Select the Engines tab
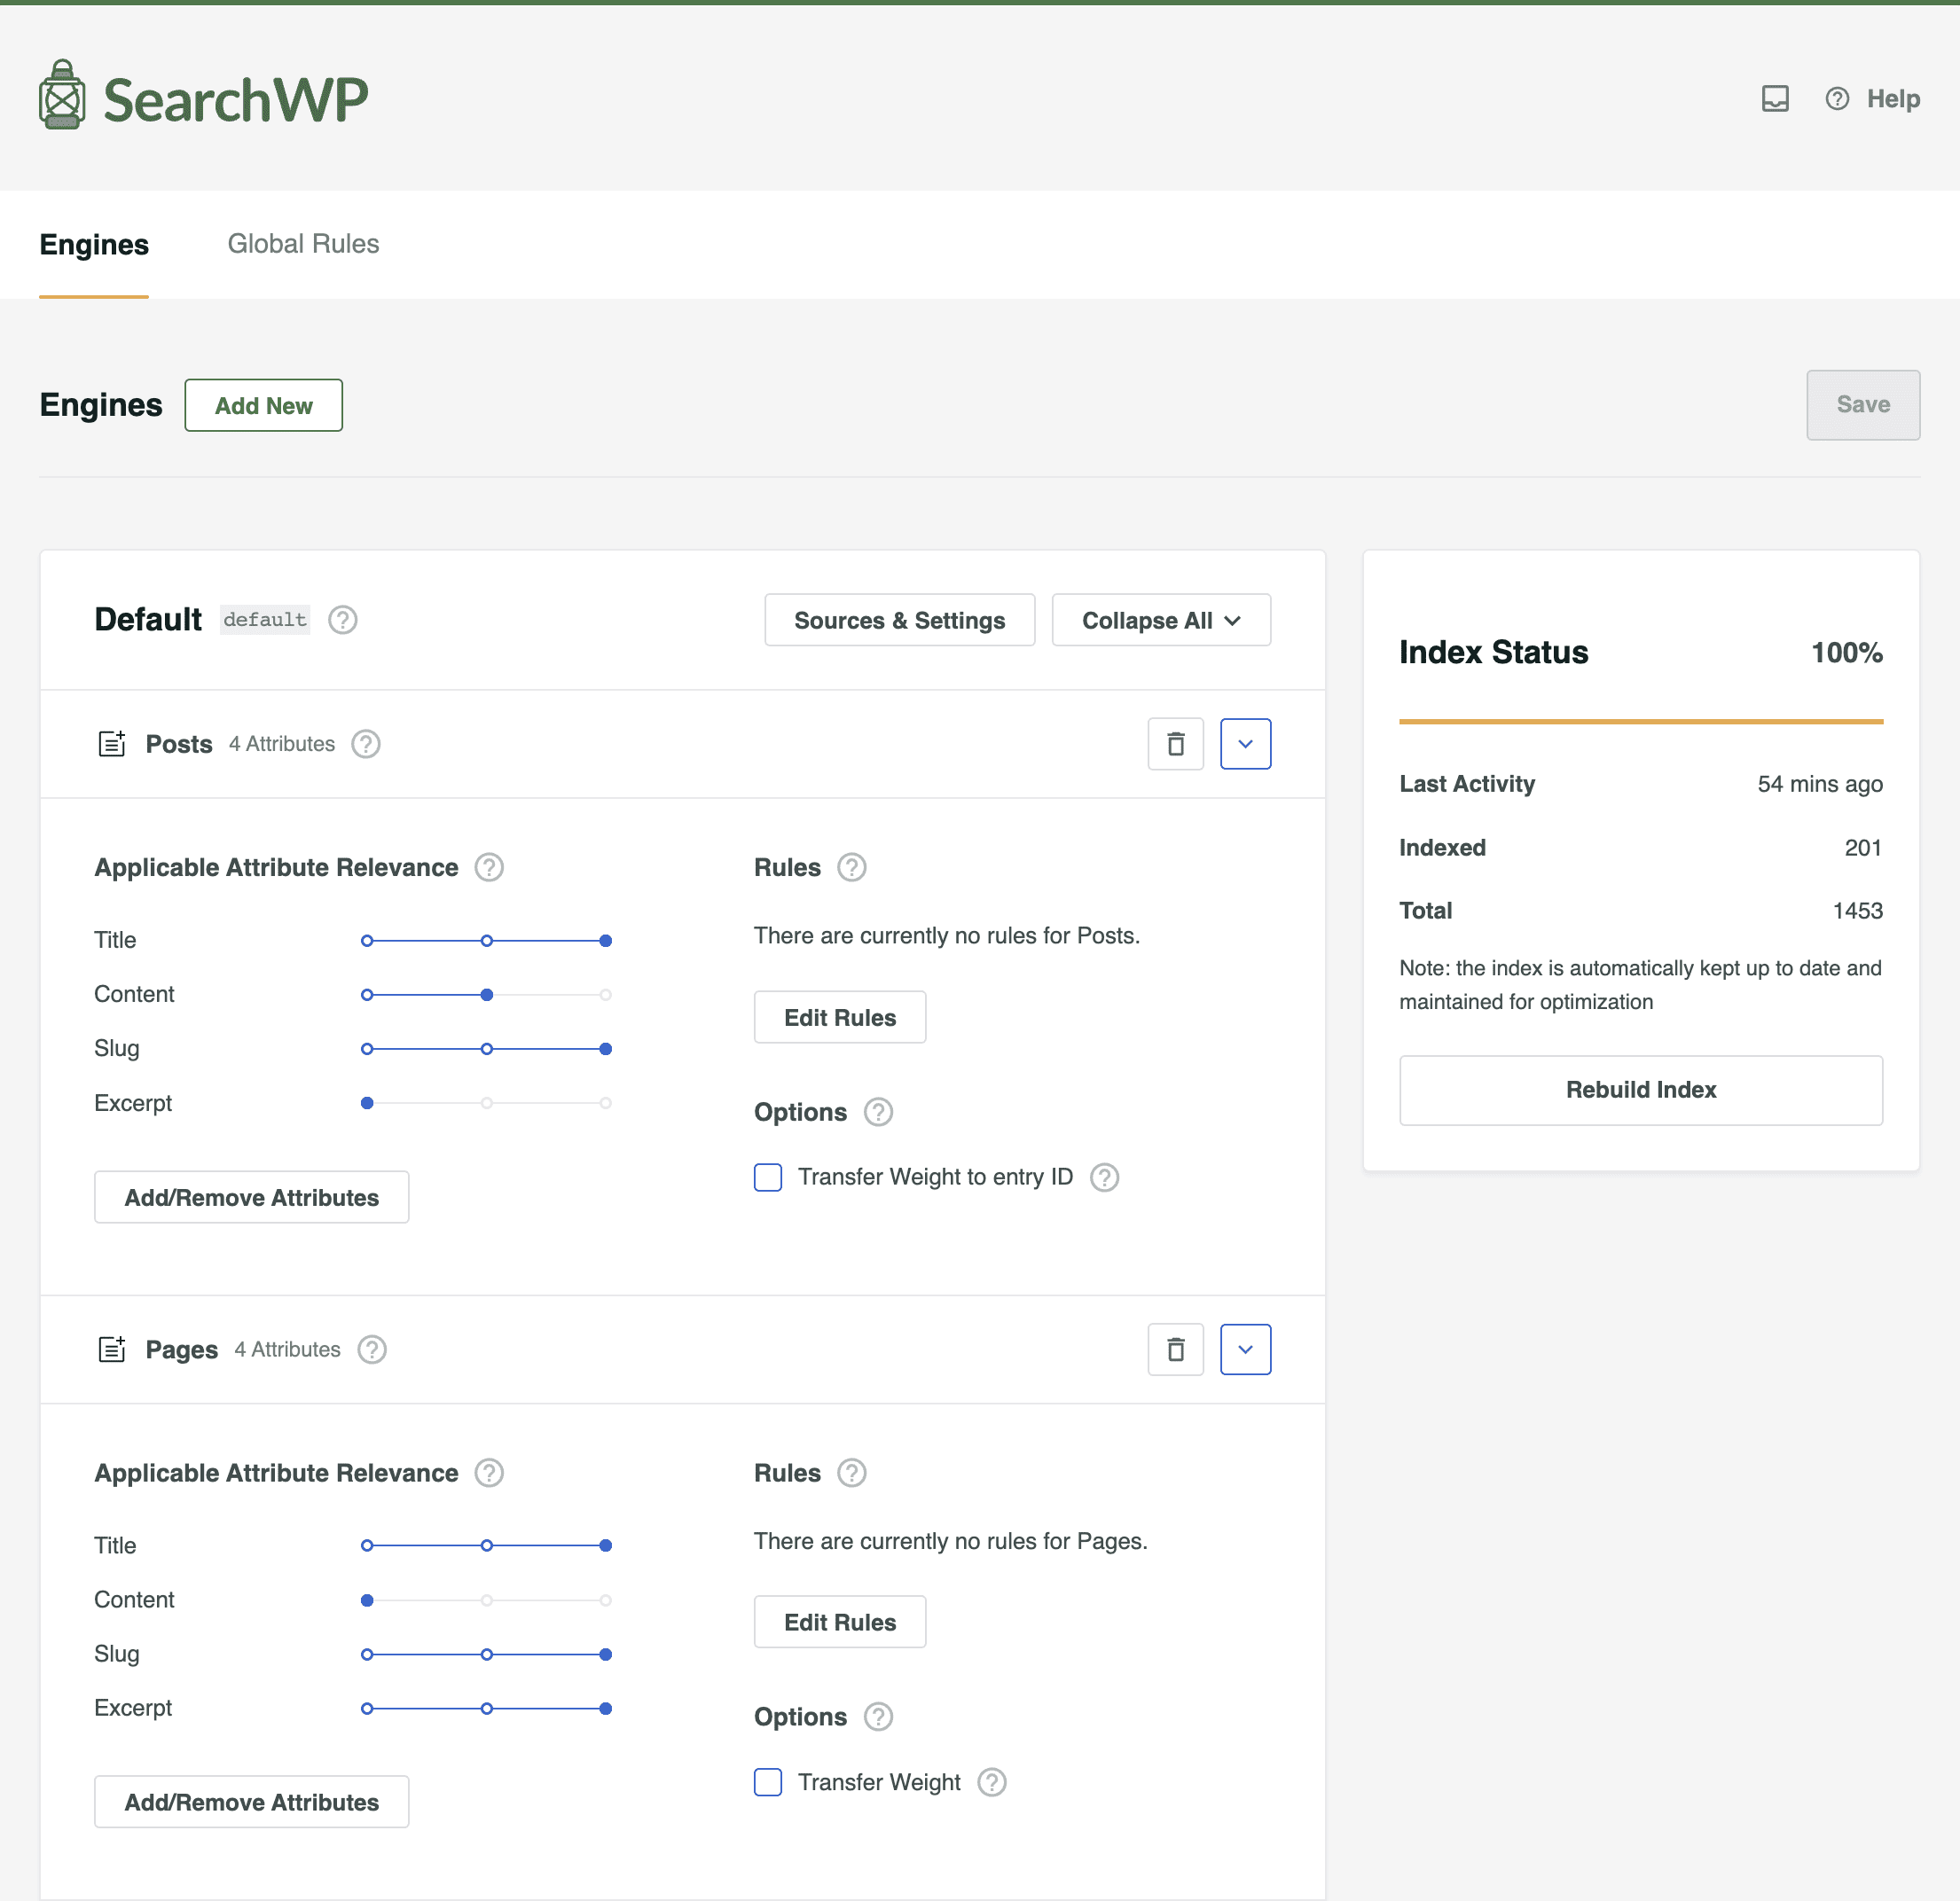1960x1901 pixels. click(x=94, y=244)
